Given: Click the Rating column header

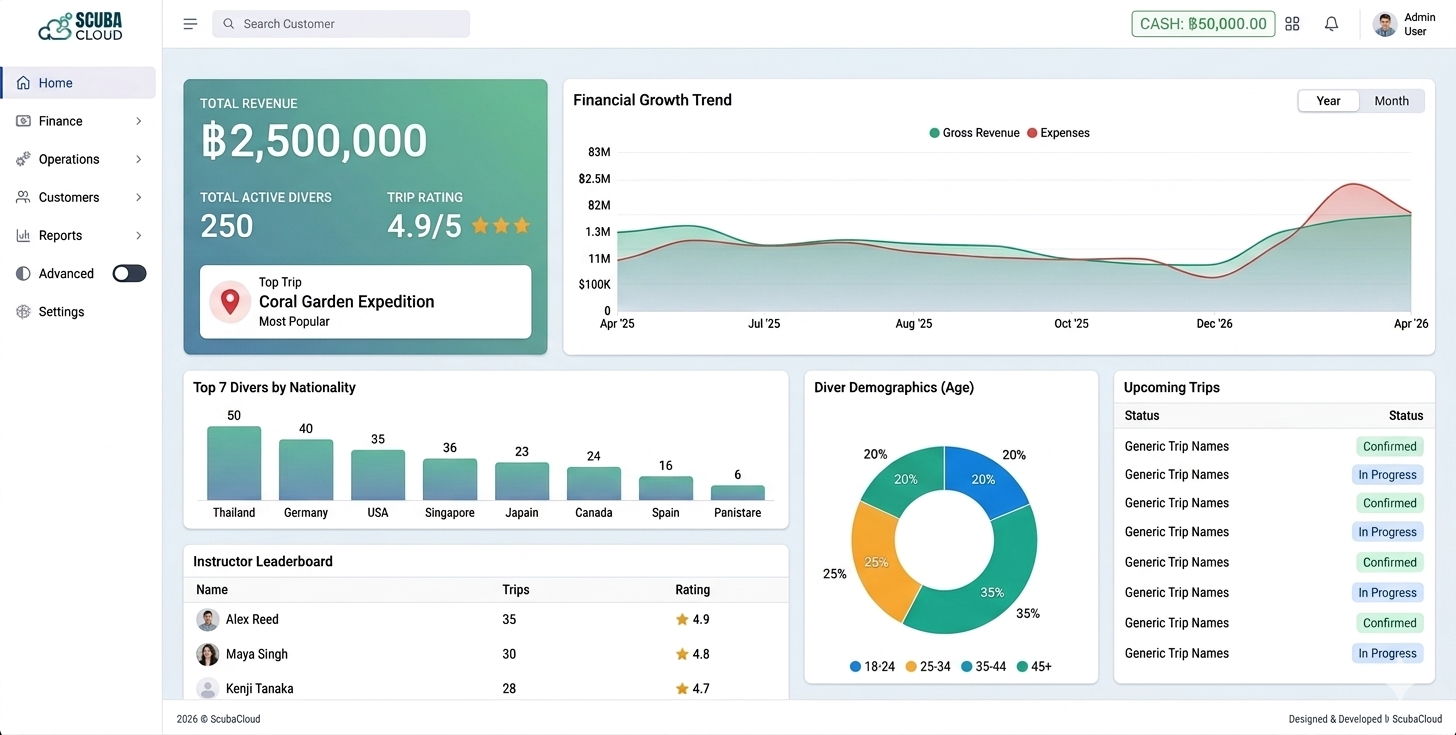Looking at the screenshot, I should (x=693, y=590).
